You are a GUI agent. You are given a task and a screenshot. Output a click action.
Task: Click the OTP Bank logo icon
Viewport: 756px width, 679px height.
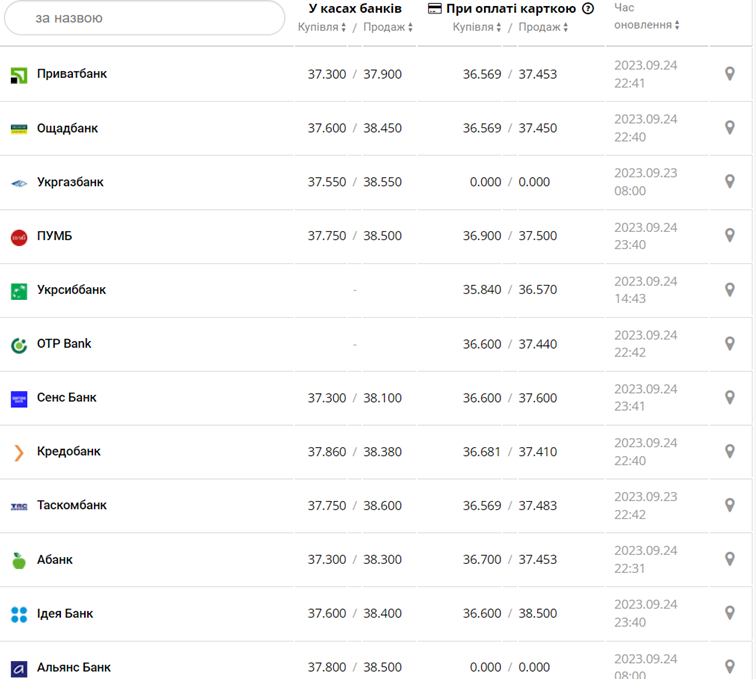tap(19, 345)
